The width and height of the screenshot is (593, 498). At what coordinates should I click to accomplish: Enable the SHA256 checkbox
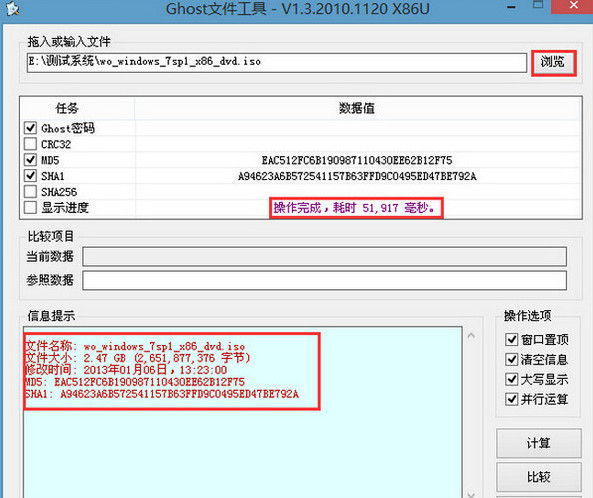click(x=30, y=191)
